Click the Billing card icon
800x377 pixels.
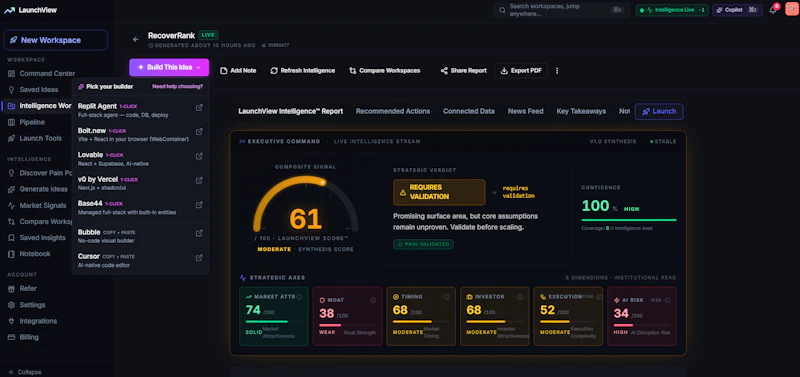(x=11, y=337)
